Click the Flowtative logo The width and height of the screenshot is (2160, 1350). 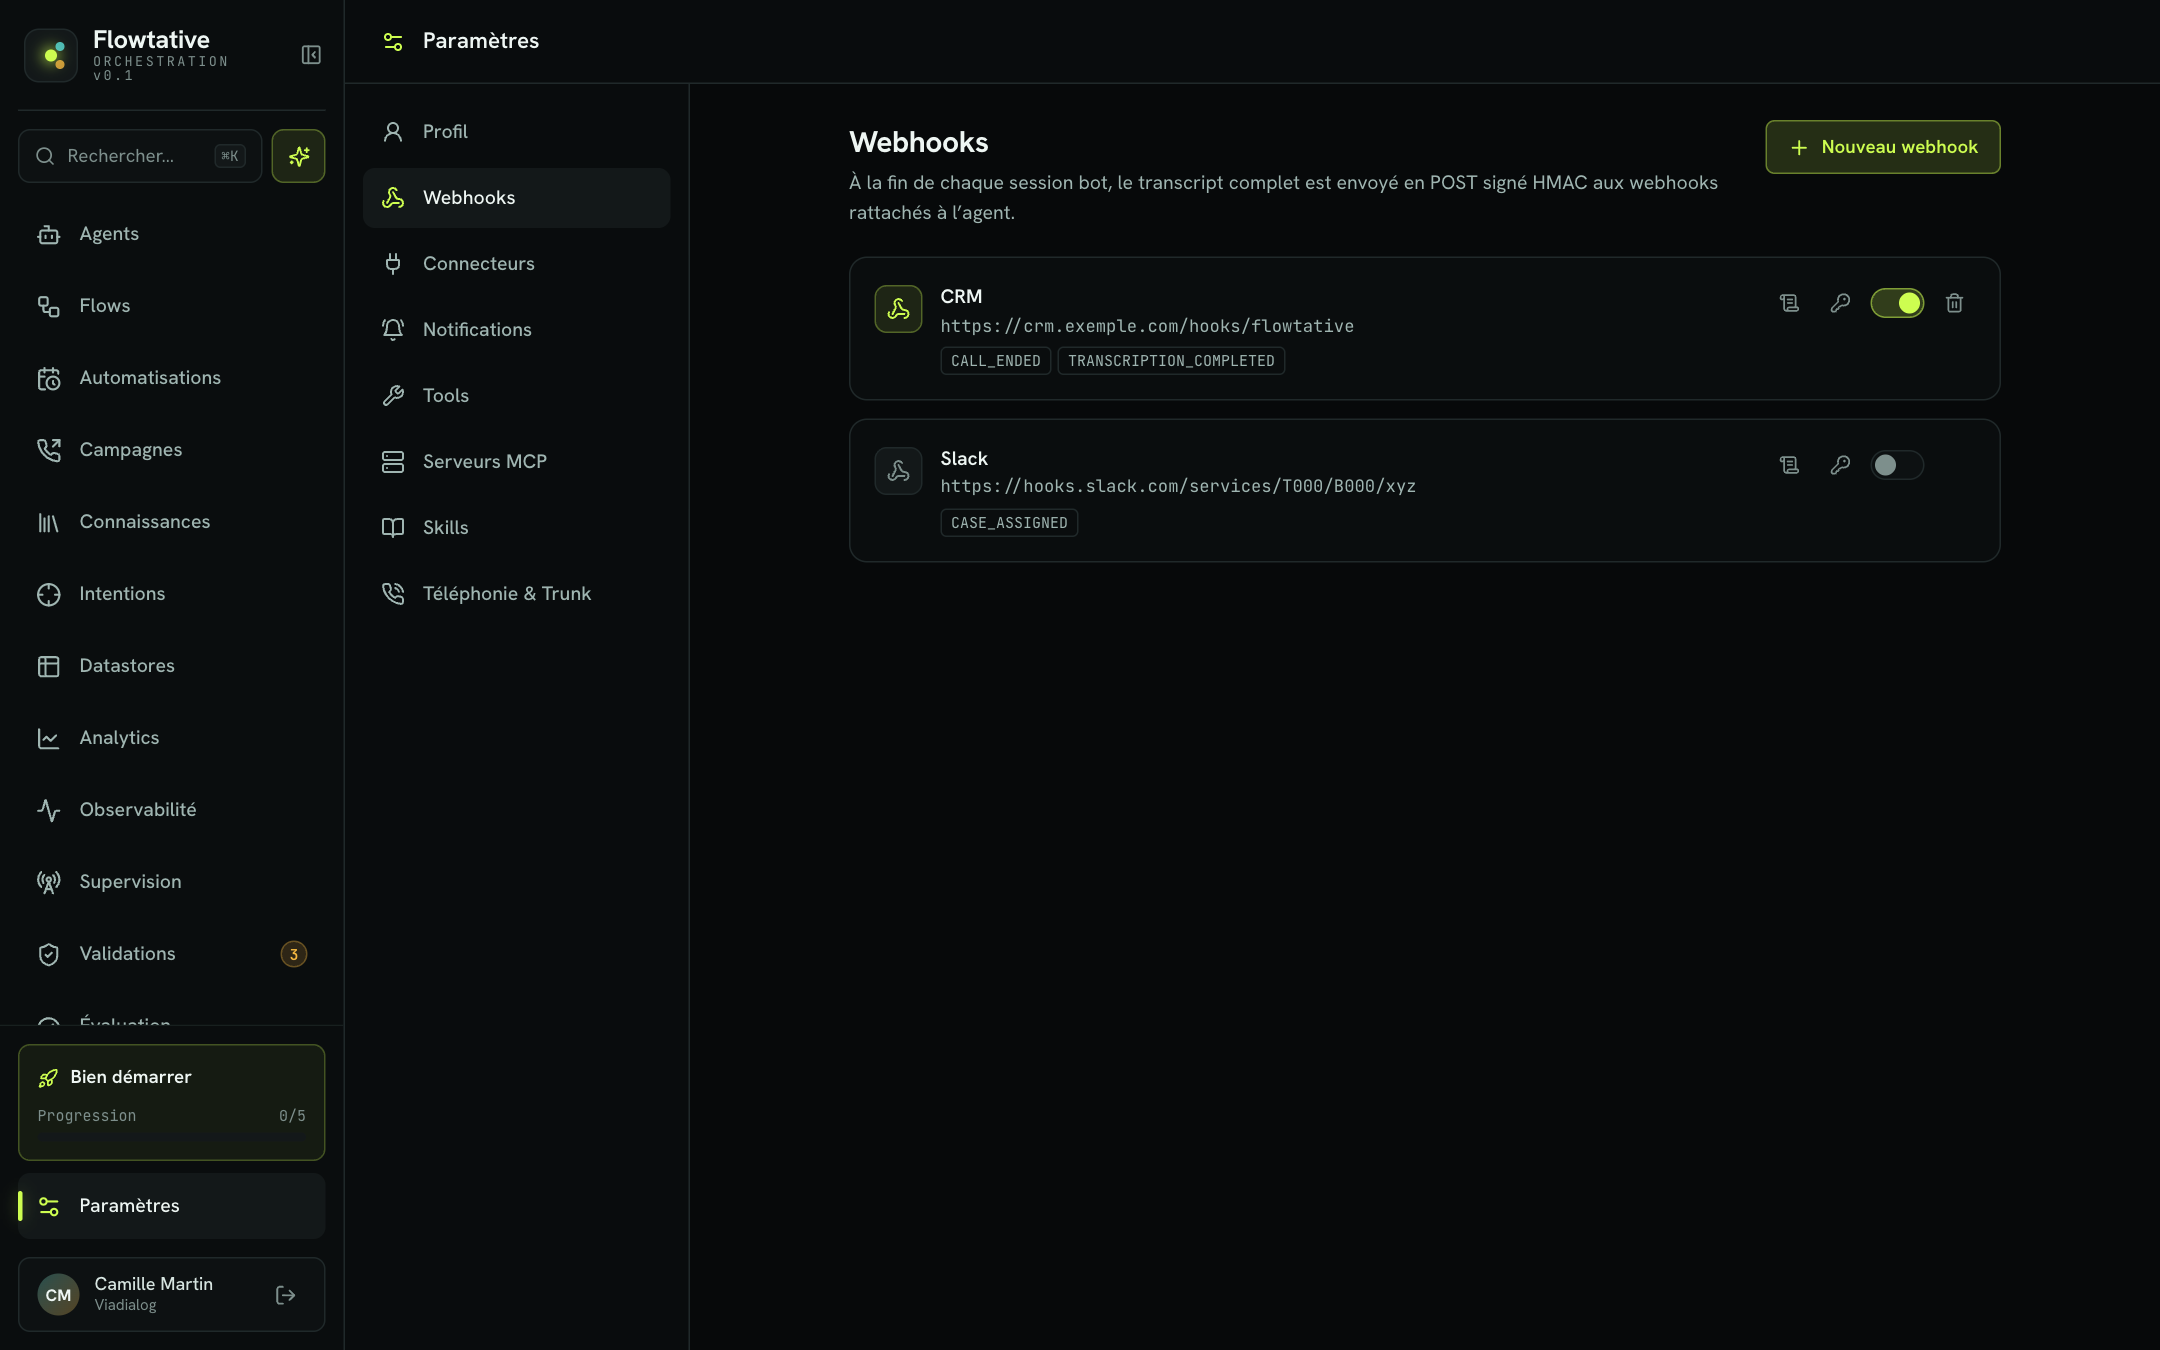pyautogui.click(x=51, y=55)
